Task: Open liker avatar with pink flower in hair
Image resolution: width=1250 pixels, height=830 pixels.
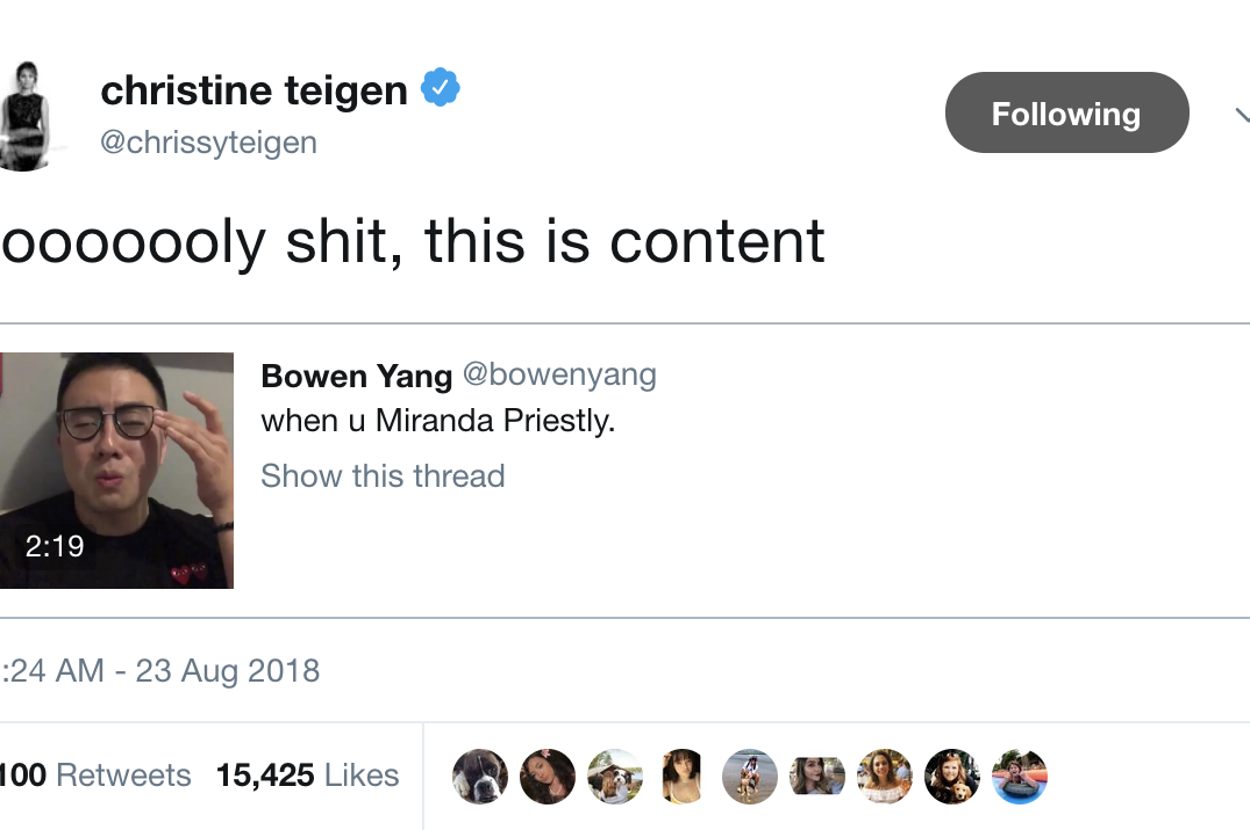Action: (x=547, y=776)
